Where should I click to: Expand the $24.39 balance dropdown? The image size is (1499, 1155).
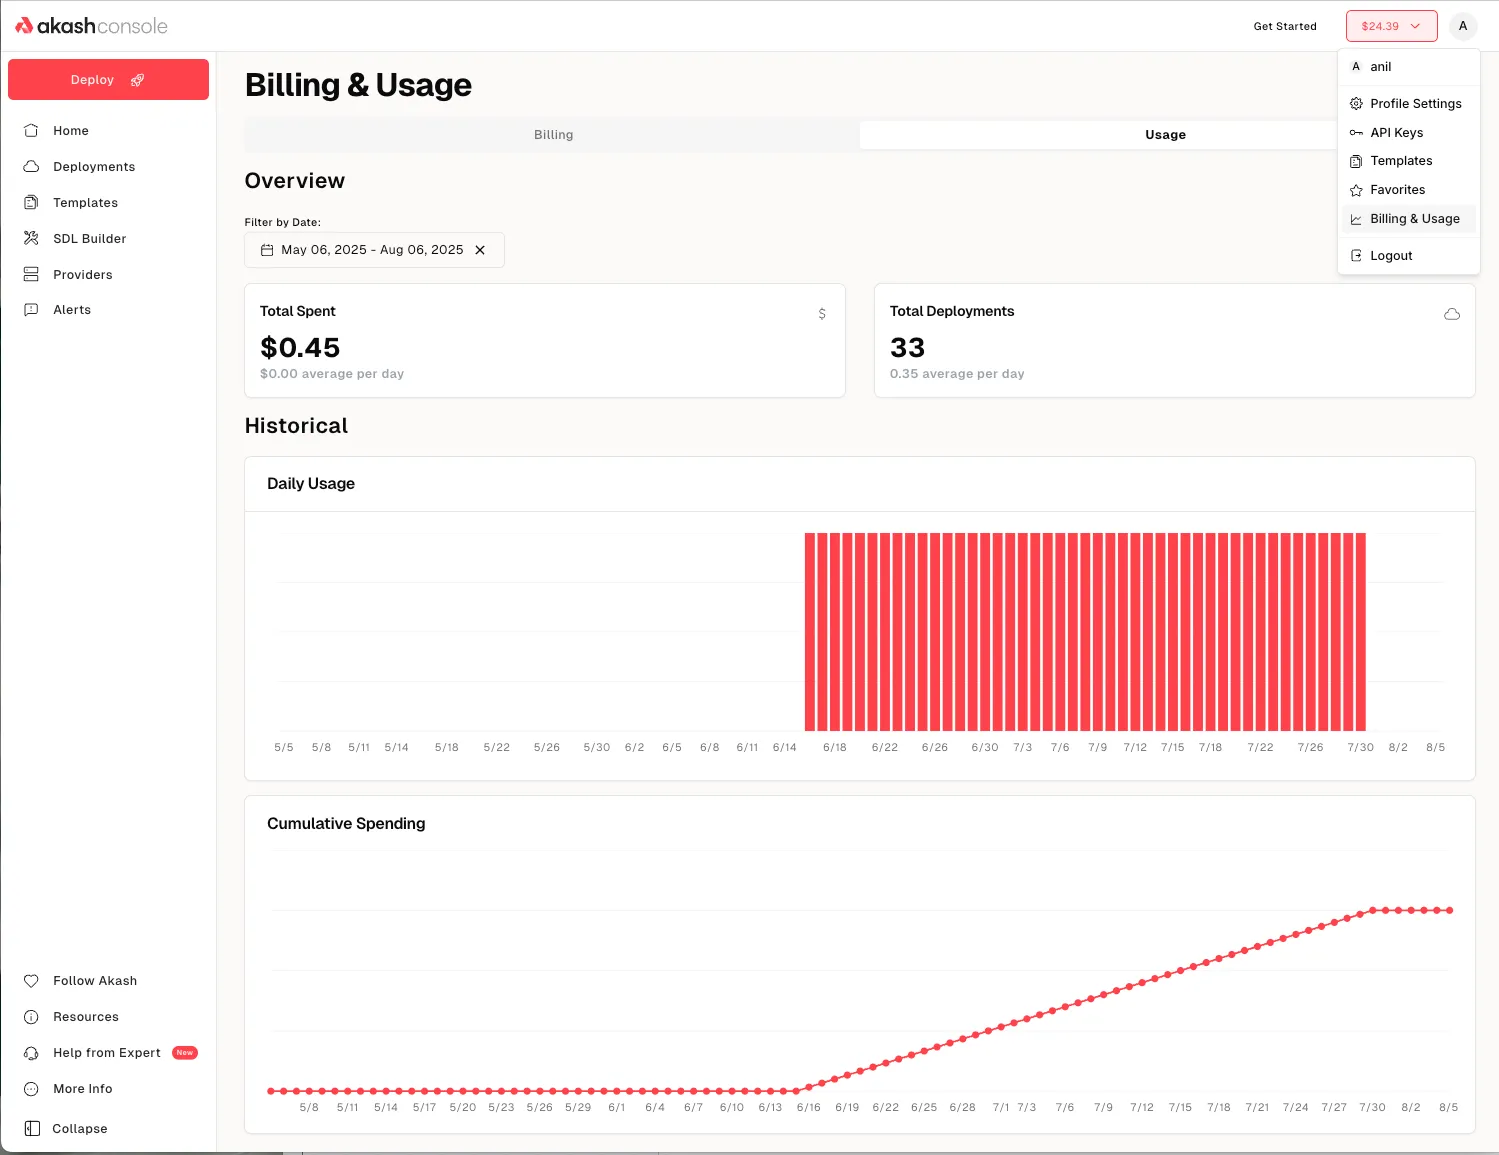coord(1390,26)
